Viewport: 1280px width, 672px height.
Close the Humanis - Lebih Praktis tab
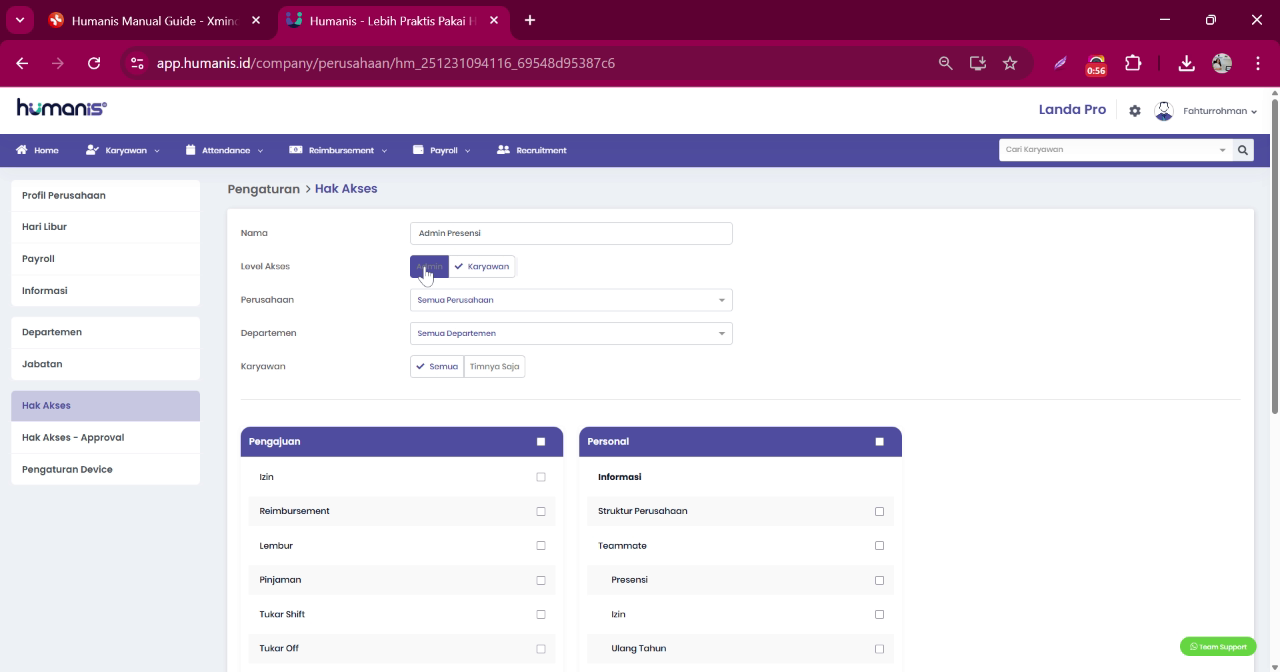point(494,20)
